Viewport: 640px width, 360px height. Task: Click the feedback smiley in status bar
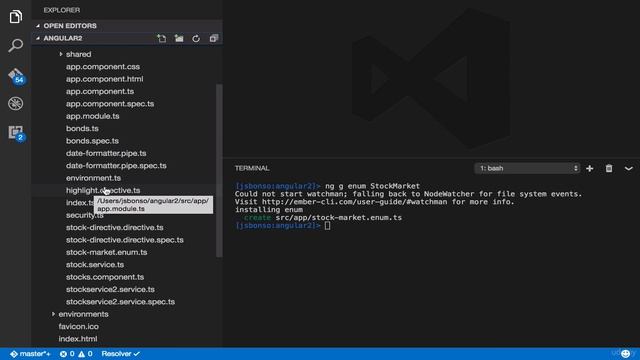[x=625, y=354]
